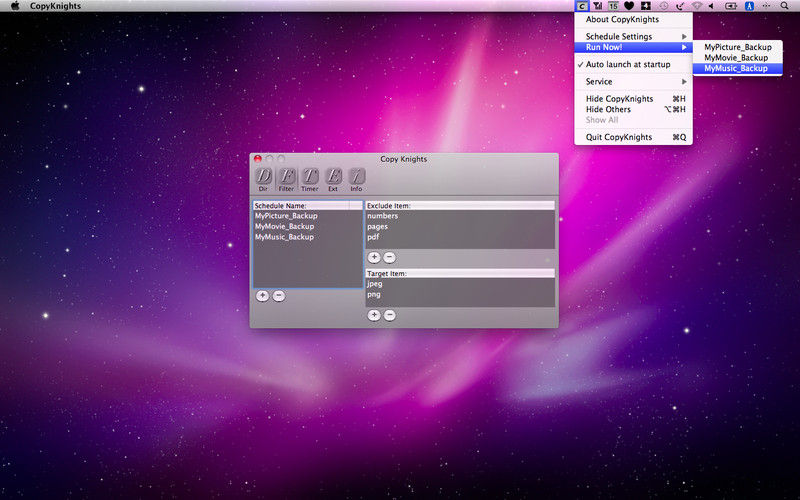Click the '15' calendar menu bar icon
800x500 pixels.
tap(613, 6)
